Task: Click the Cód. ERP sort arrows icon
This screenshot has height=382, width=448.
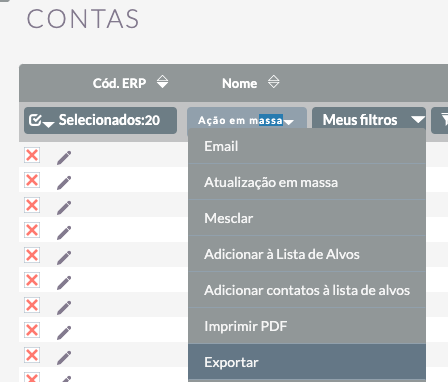Action: tap(162, 82)
